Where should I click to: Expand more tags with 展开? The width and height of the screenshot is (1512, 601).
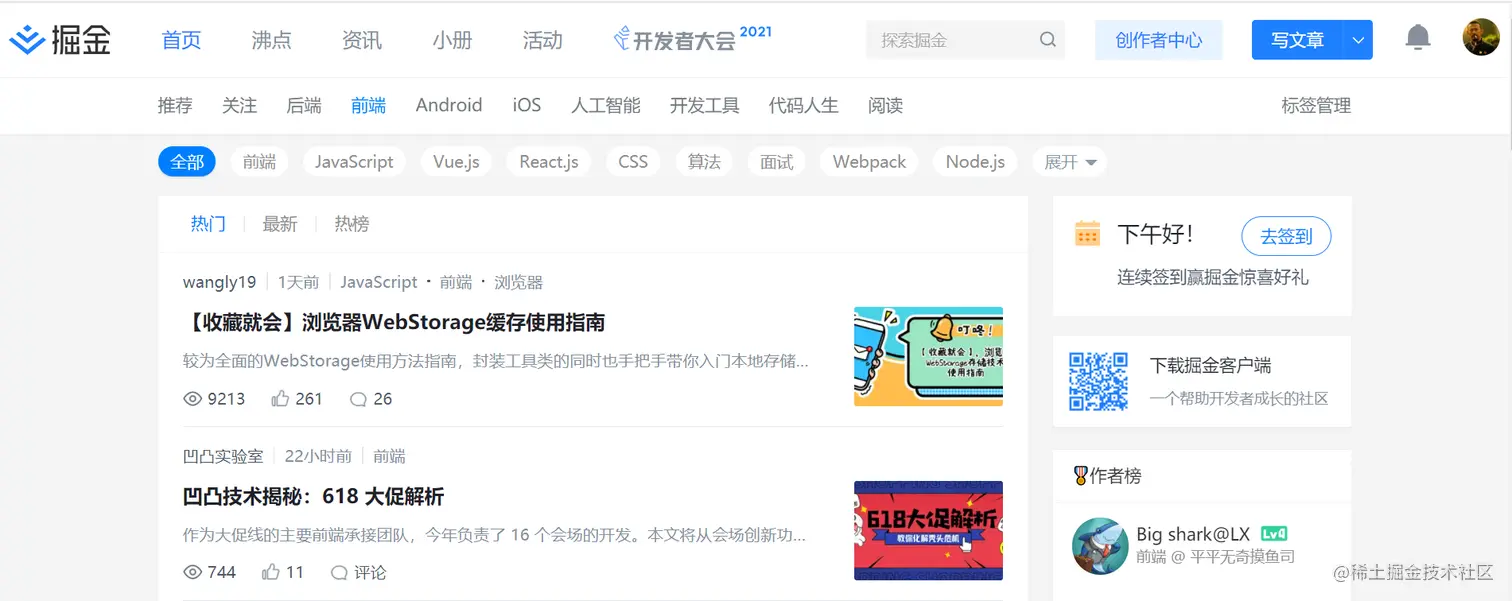(1070, 162)
